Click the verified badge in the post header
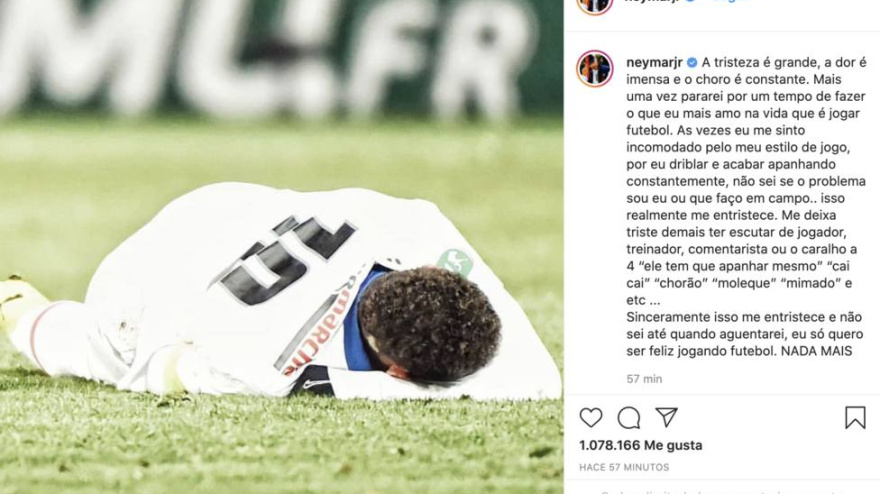The height and width of the screenshot is (494, 880). [691, 1]
